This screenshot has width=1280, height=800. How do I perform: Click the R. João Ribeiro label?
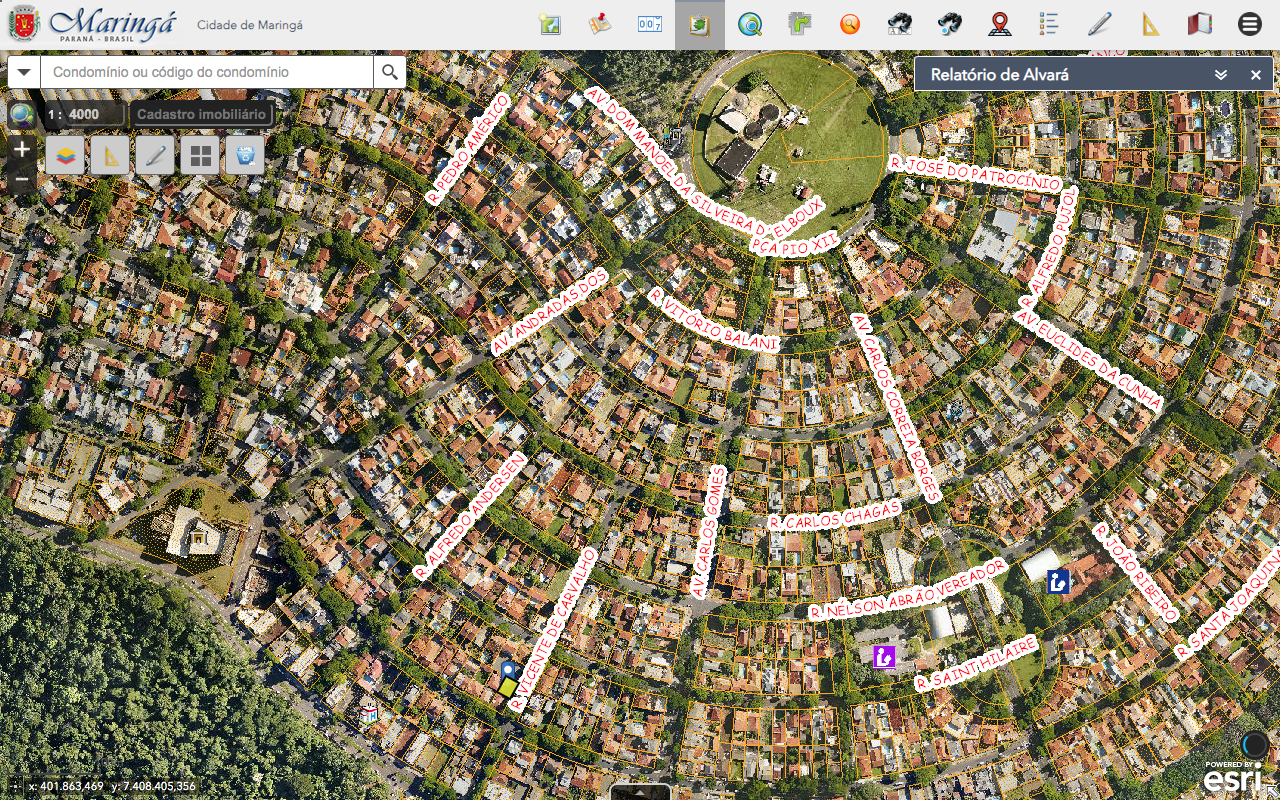coord(1136,572)
